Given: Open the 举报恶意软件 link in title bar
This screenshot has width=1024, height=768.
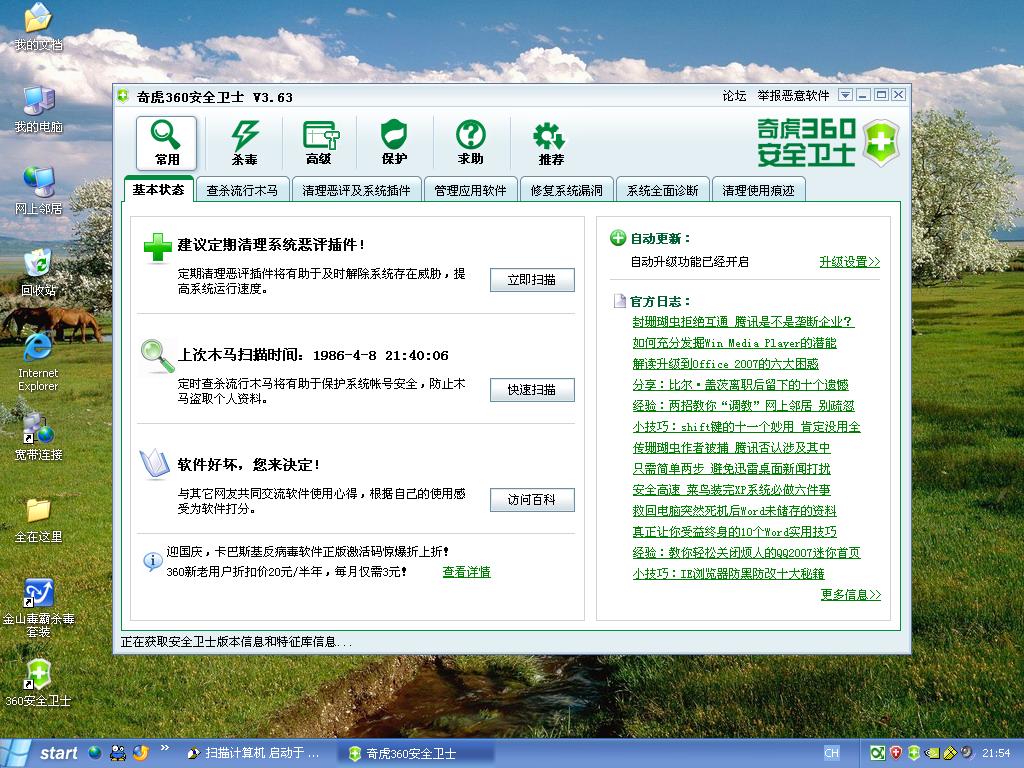Looking at the screenshot, I should coord(793,96).
